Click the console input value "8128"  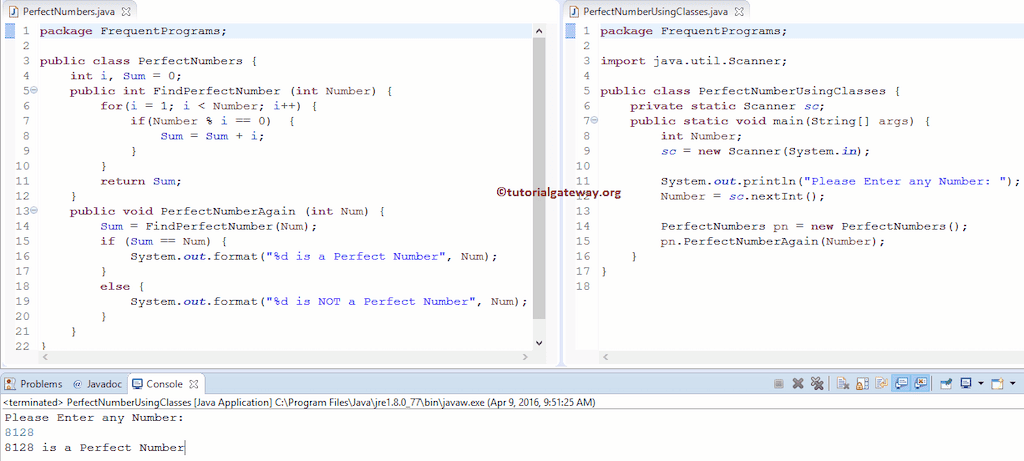point(19,432)
